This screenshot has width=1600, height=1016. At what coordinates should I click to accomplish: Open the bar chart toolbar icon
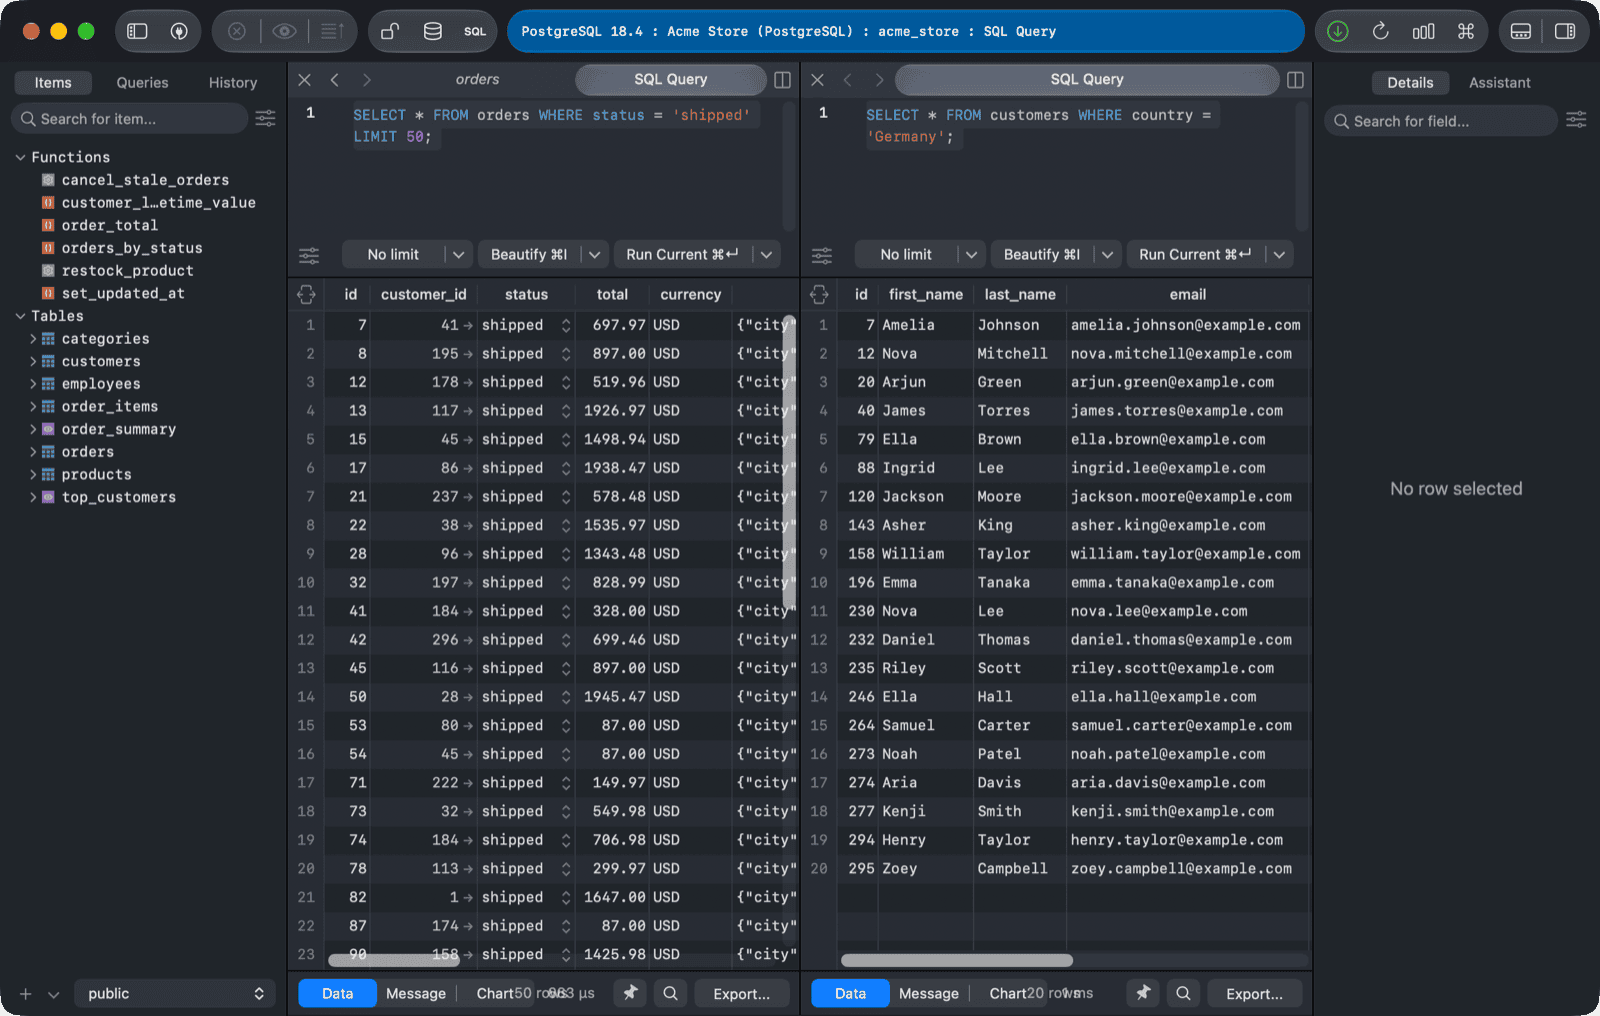click(x=1423, y=31)
